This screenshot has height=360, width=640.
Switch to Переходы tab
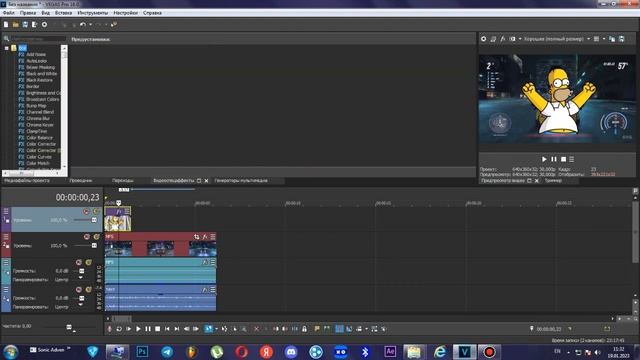(123, 180)
